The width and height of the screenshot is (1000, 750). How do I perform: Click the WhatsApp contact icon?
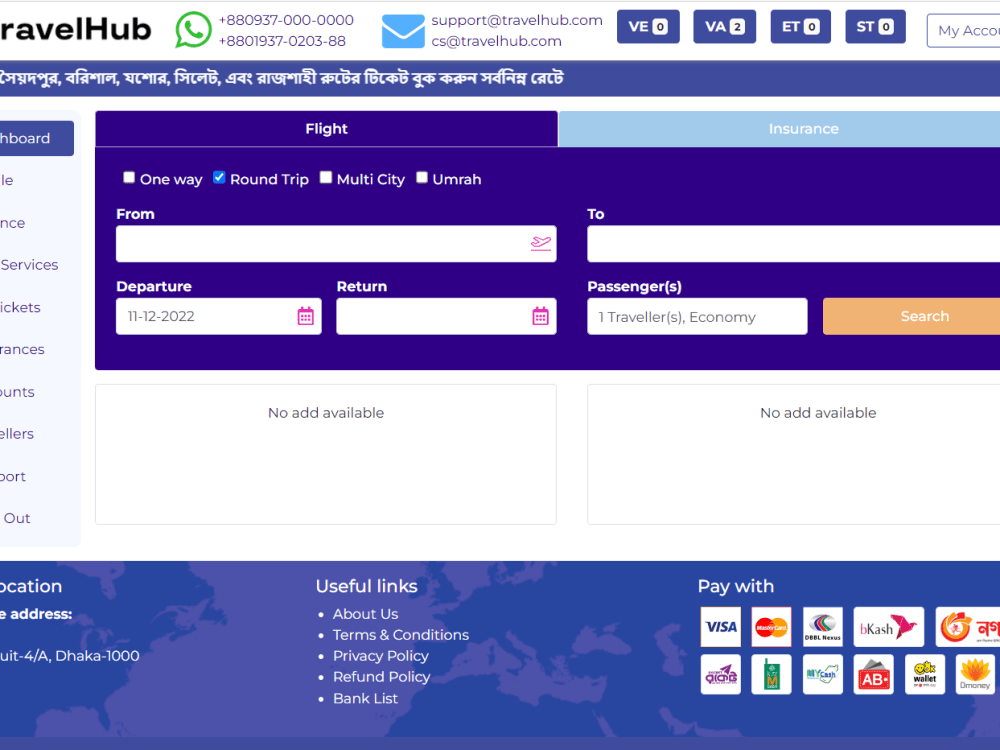point(193,29)
